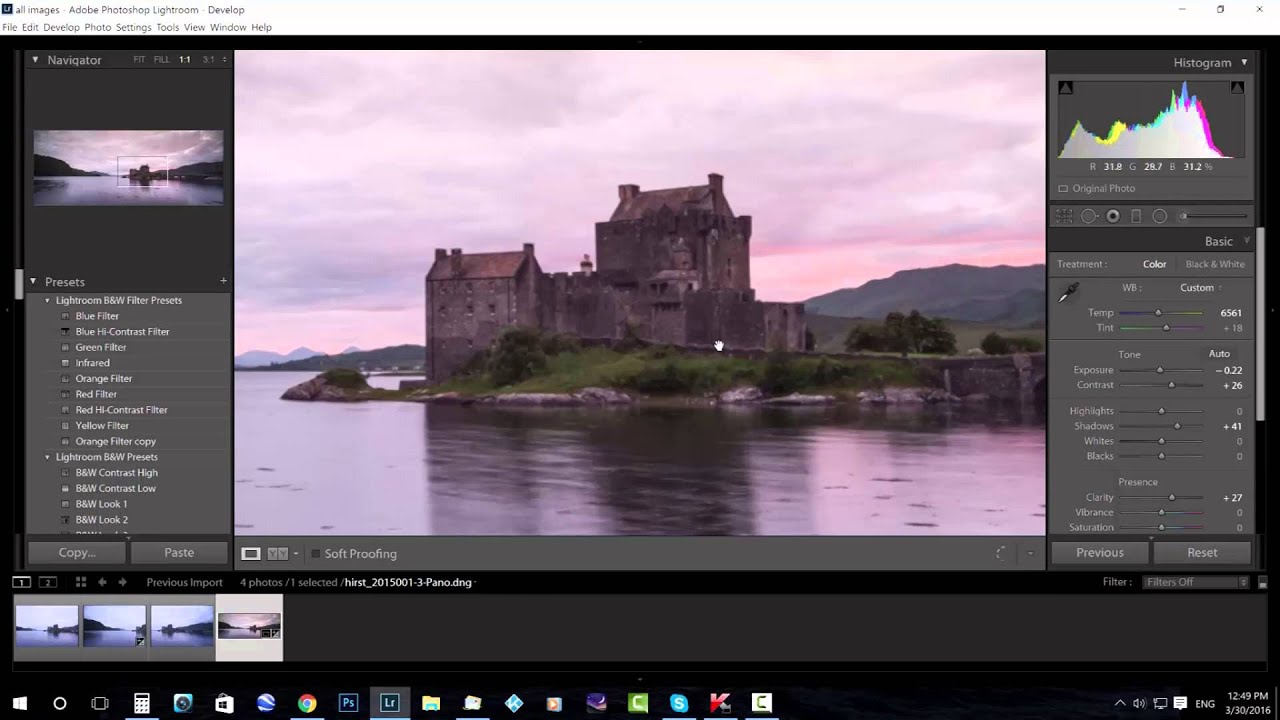1280x720 pixels.
Task: Toggle the Original Photo checkbox
Action: 1063,188
